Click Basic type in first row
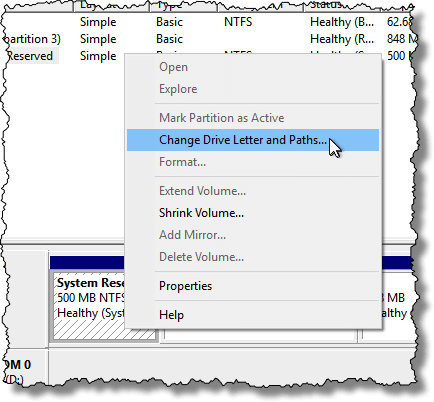Image resolution: width=434 pixels, height=402 pixels. pyautogui.click(x=169, y=22)
